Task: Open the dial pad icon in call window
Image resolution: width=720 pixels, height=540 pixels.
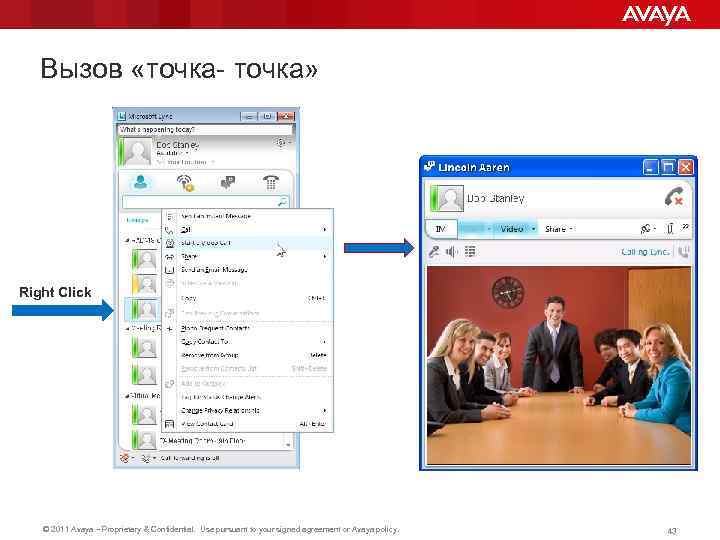Action: 470,251
